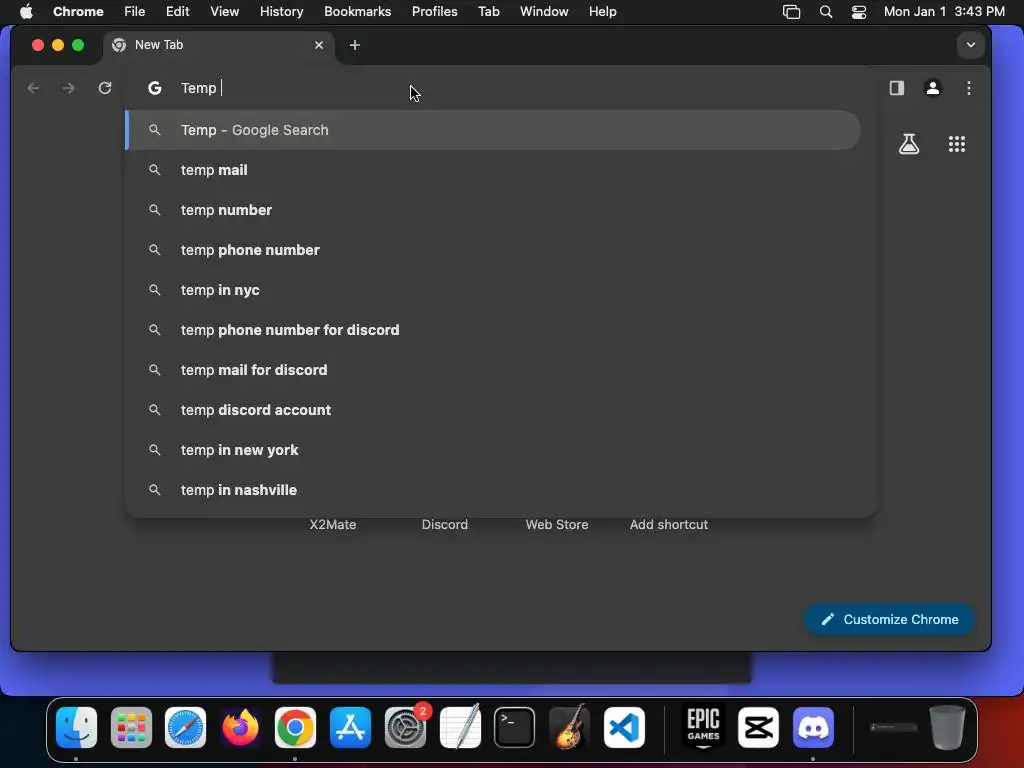Open Control Center from menu bar
The height and width of the screenshot is (768, 1024).
click(859, 12)
